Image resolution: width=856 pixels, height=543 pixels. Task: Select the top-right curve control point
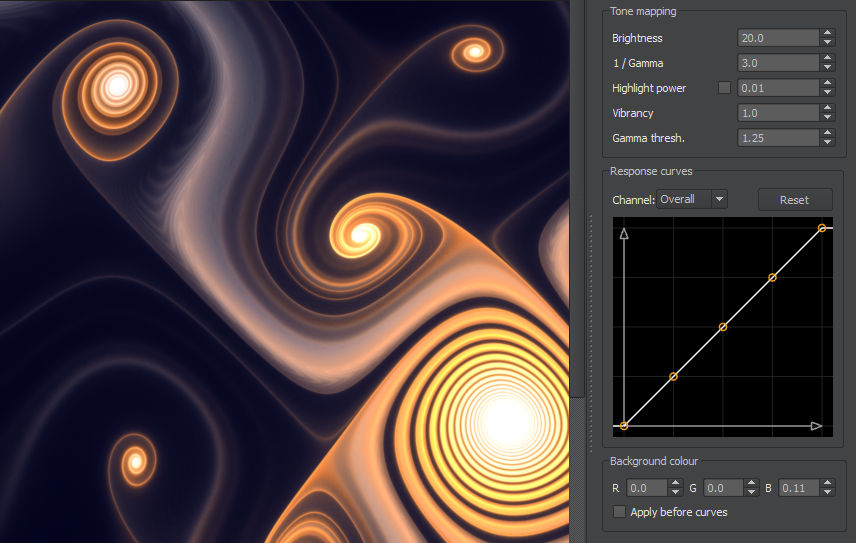click(822, 228)
